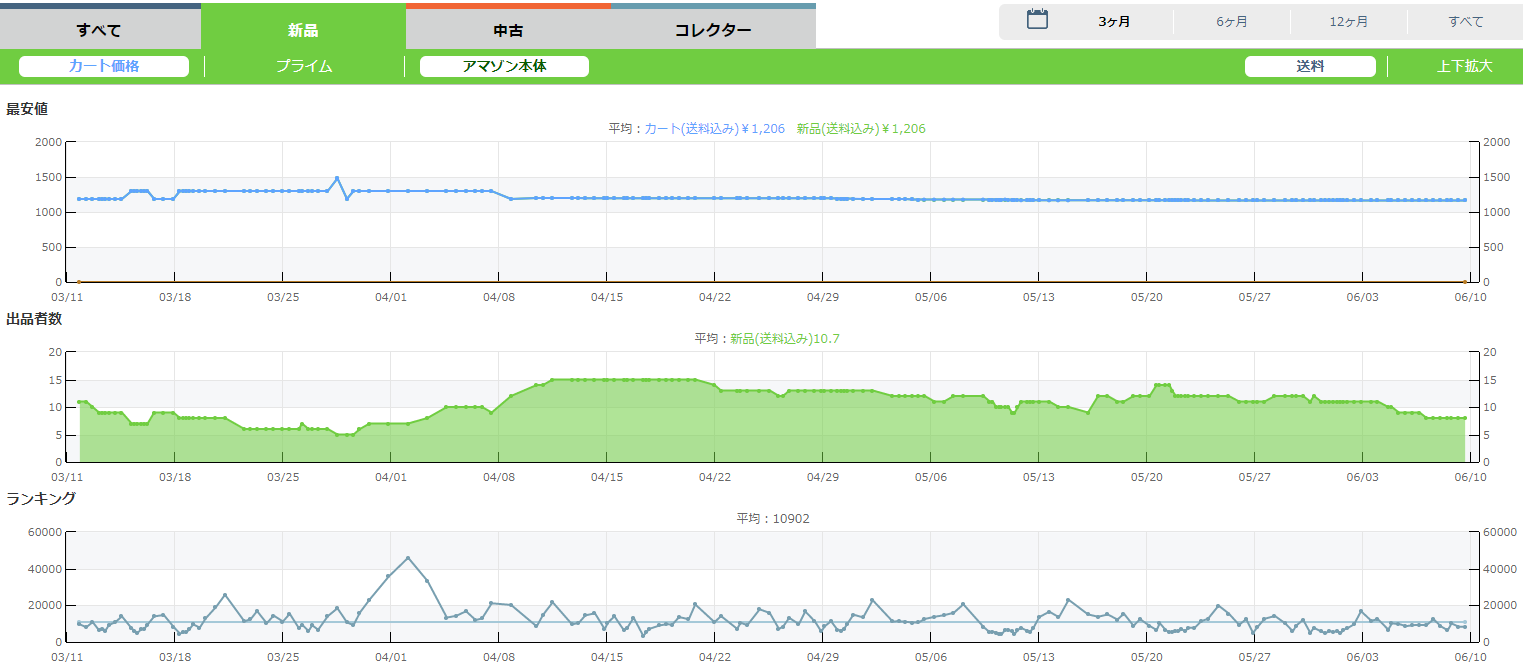Screen dimensions: 1523x669
Task: Toggle the アマゾン本体 filter
Action: pos(504,67)
